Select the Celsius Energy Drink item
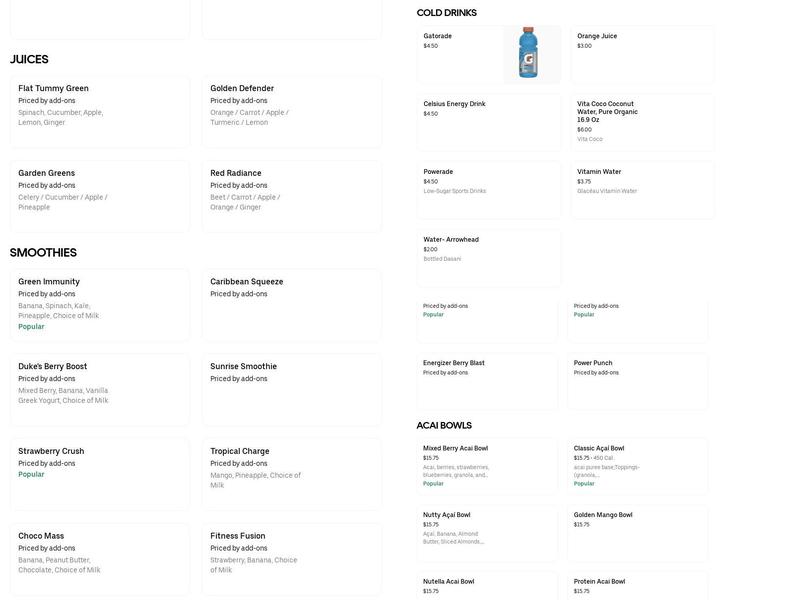Screen dimensions: 800x600 click(x=489, y=122)
